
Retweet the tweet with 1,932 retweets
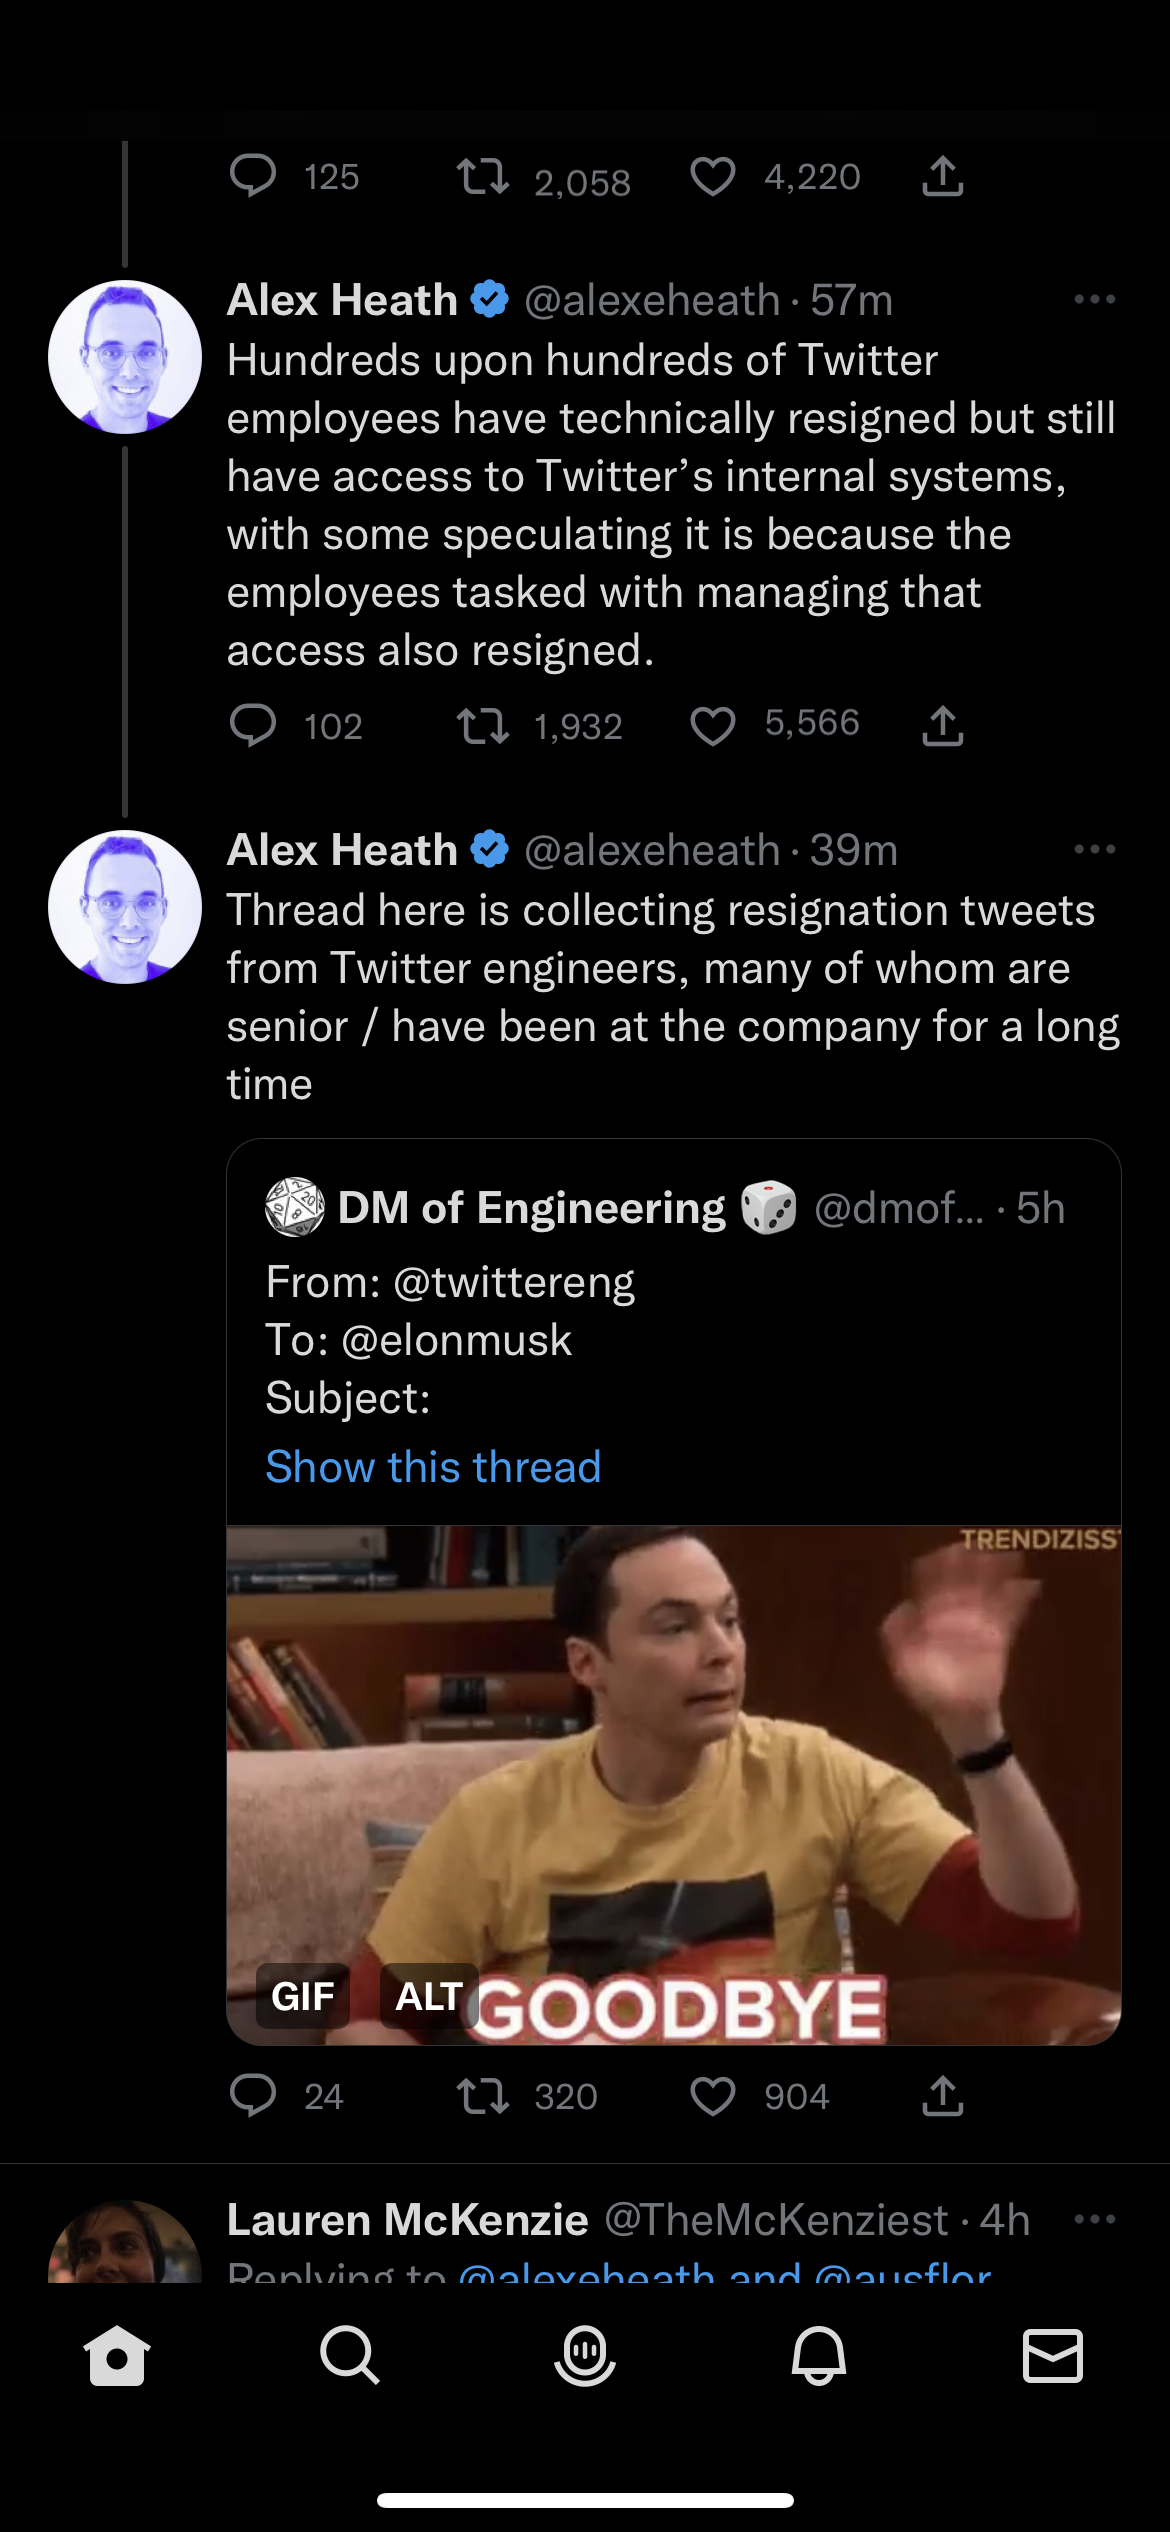pos(483,726)
